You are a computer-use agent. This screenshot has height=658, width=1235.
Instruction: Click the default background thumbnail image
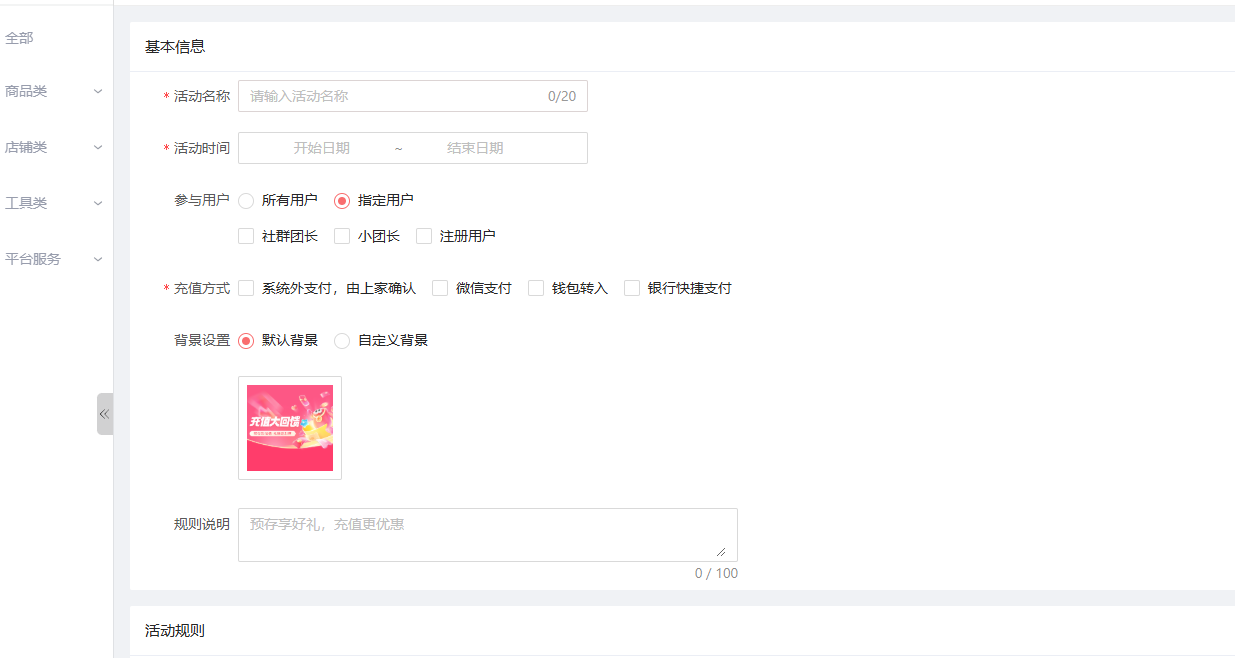pyautogui.click(x=290, y=428)
